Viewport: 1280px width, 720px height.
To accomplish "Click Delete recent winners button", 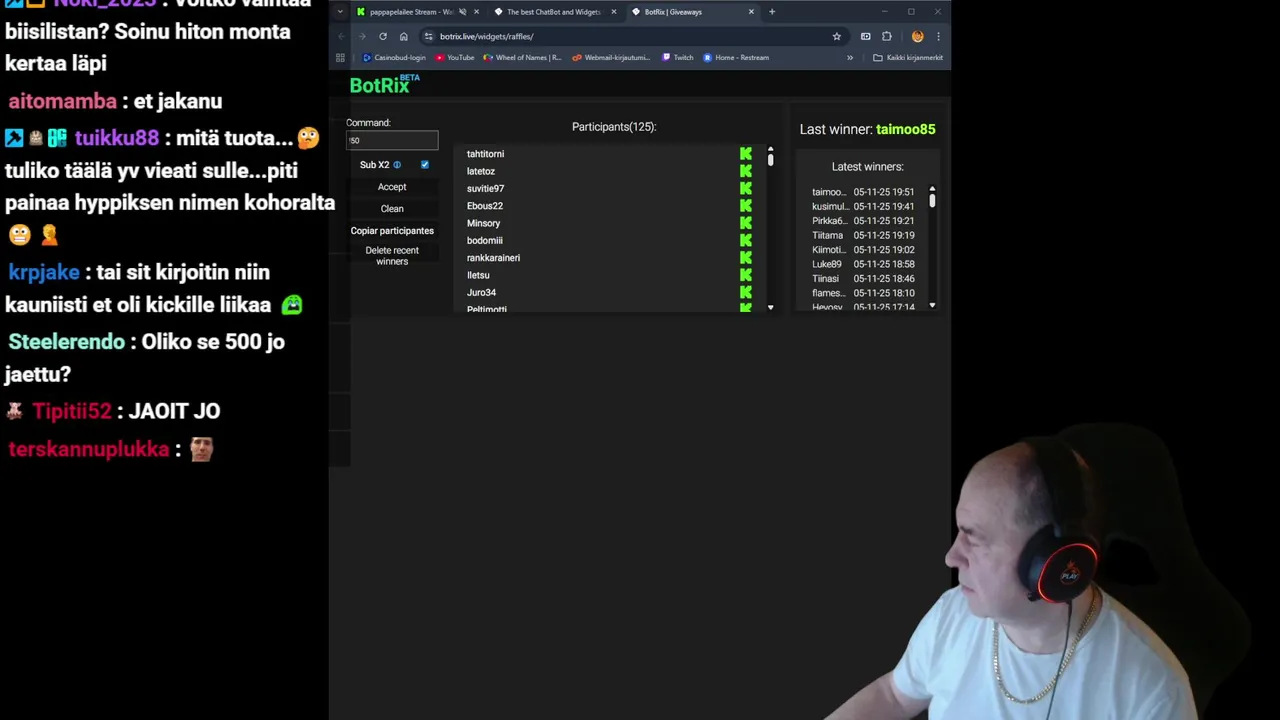I will coord(392,256).
